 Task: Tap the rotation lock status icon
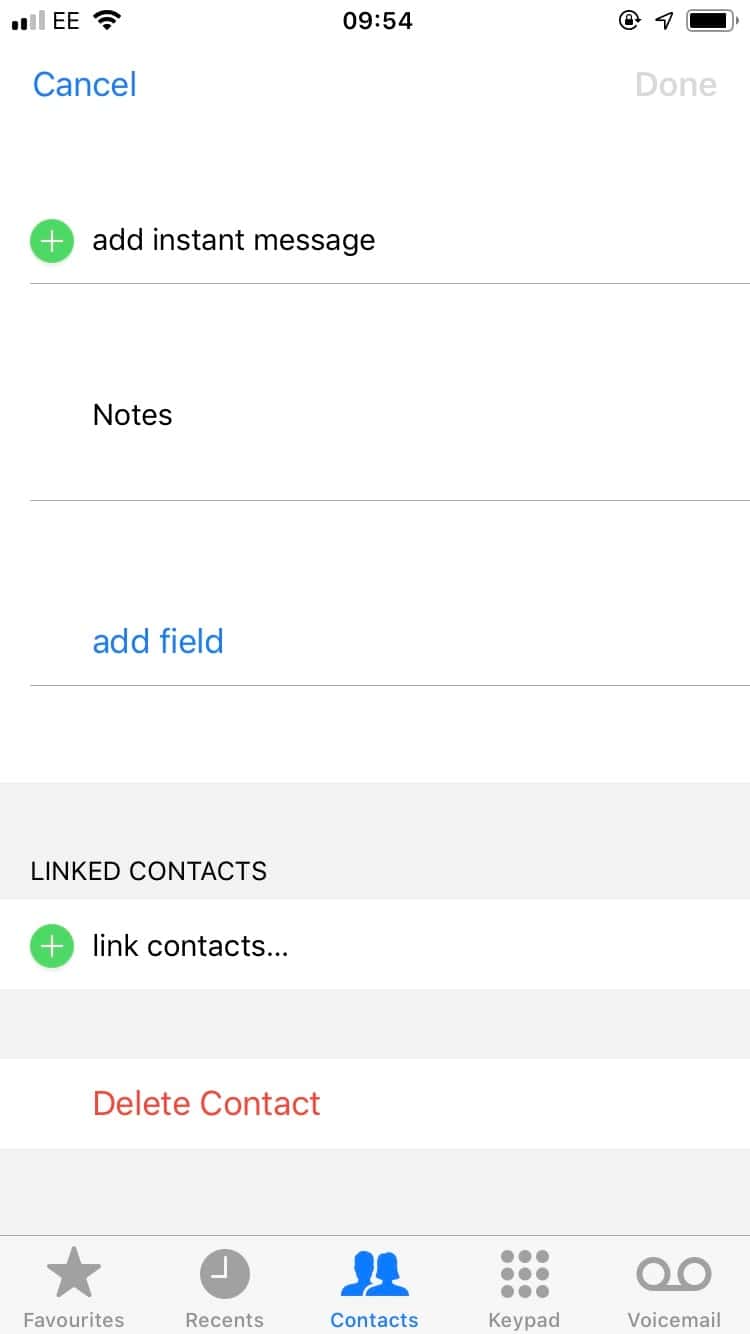629,21
